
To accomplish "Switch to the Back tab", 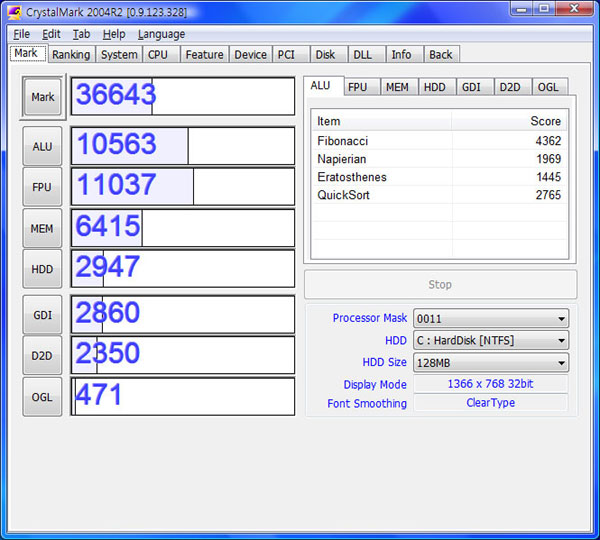I will pos(442,55).
